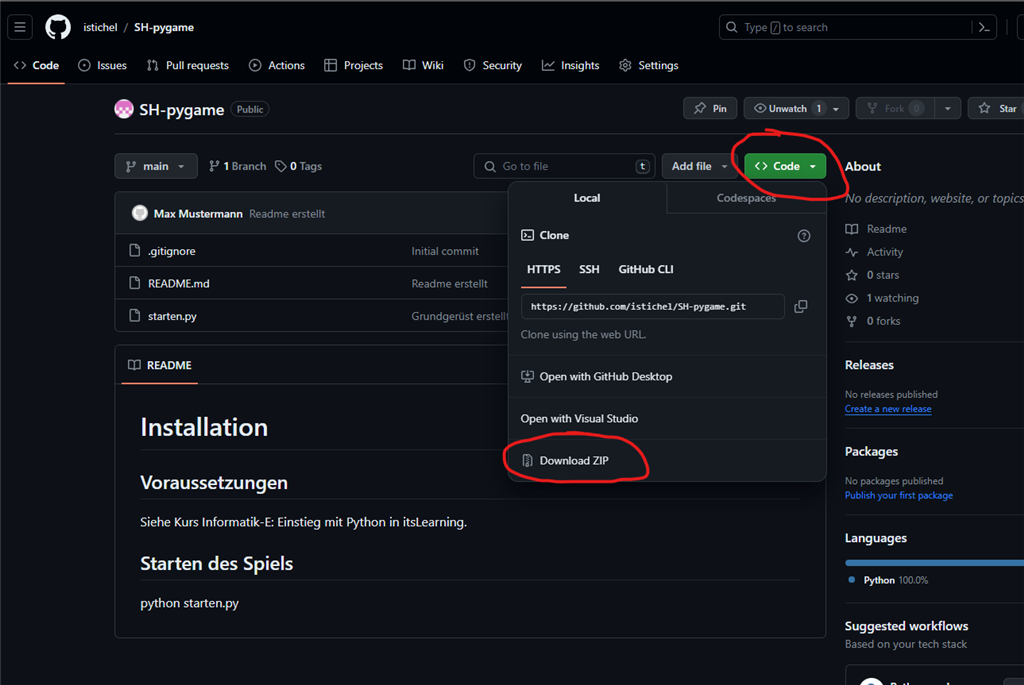This screenshot has width=1024, height=685.
Task: Open the Pull requests tab
Action: tap(187, 65)
